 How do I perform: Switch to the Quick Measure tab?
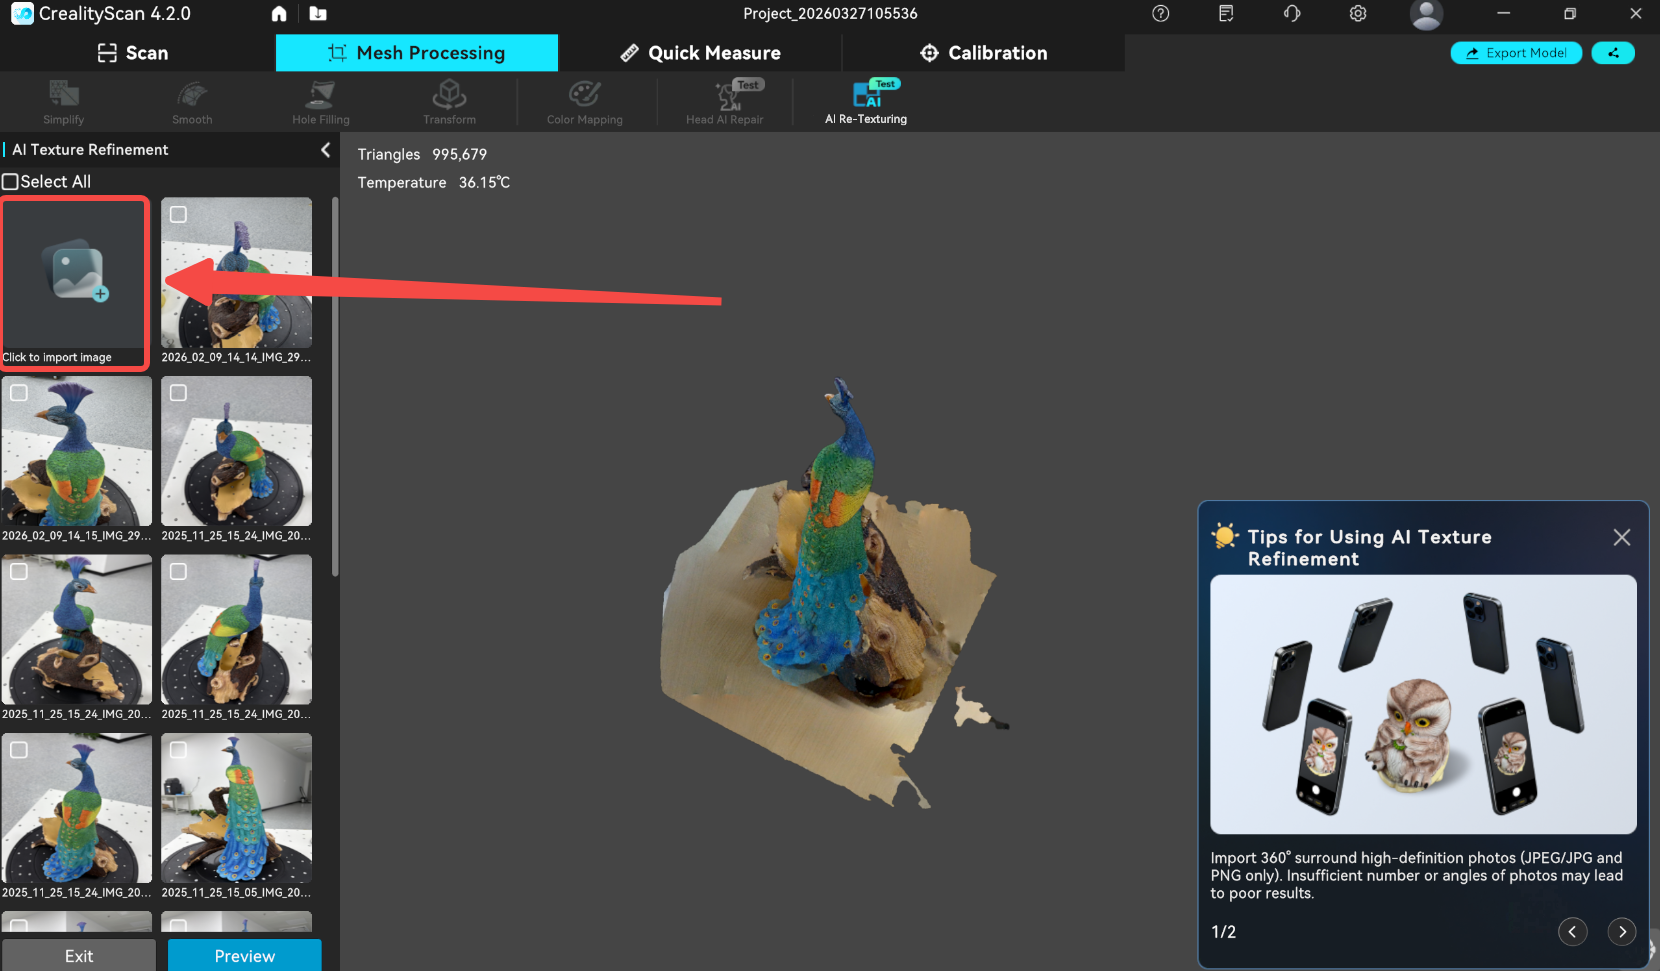coord(700,53)
